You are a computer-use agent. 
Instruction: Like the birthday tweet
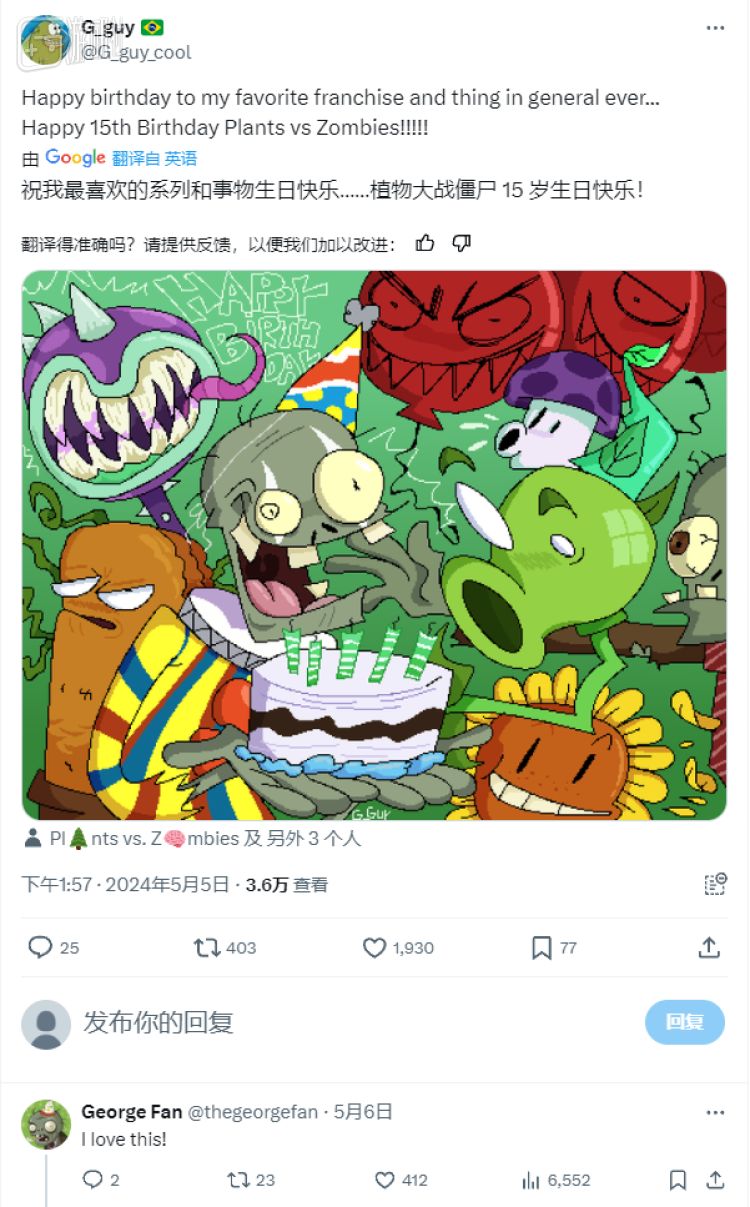click(374, 947)
